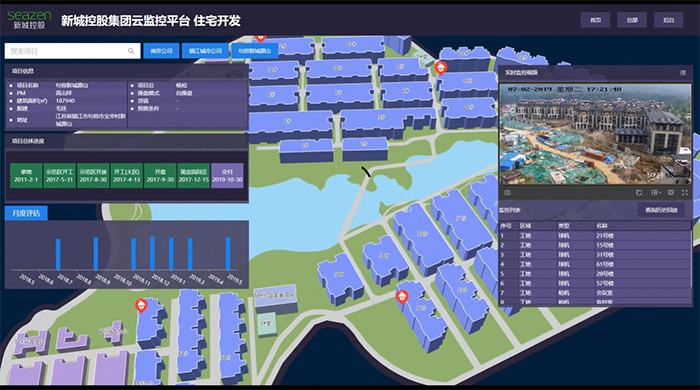Open the 首页 page
This screenshot has width=700, height=390.
[596, 20]
